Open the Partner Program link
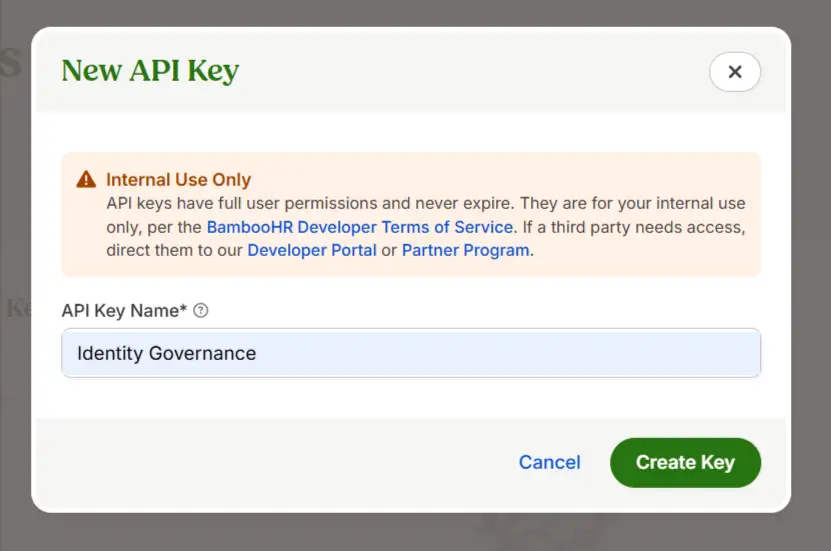831x551 pixels. pyautogui.click(x=465, y=250)
